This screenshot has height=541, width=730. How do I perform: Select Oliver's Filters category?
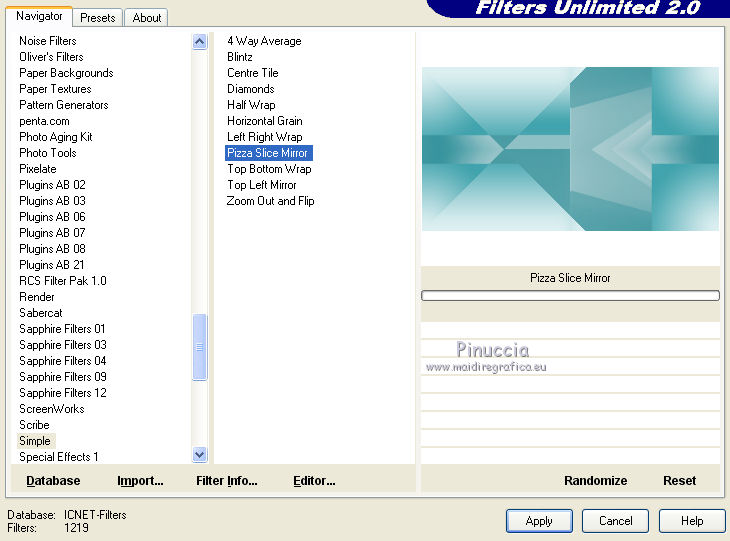(51, 57)
